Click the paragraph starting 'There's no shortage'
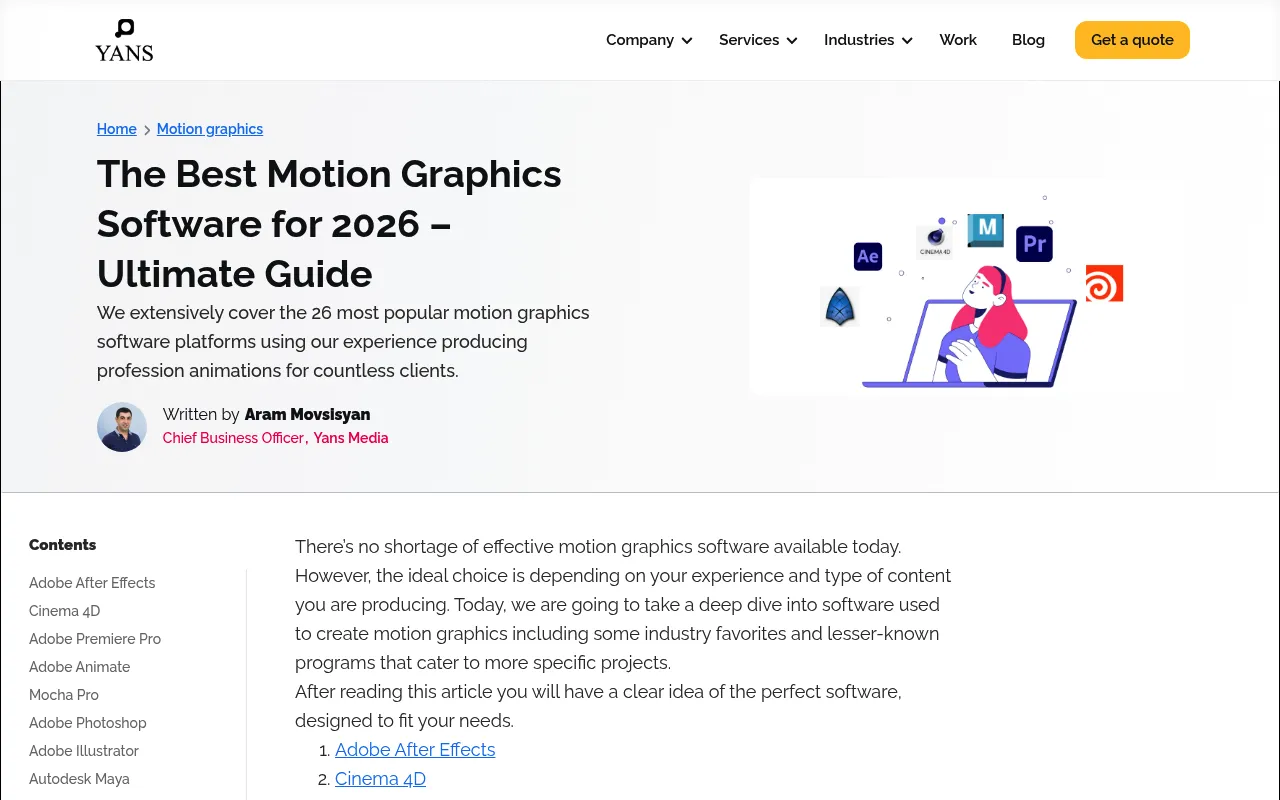1280x800 pixels. 623,604
